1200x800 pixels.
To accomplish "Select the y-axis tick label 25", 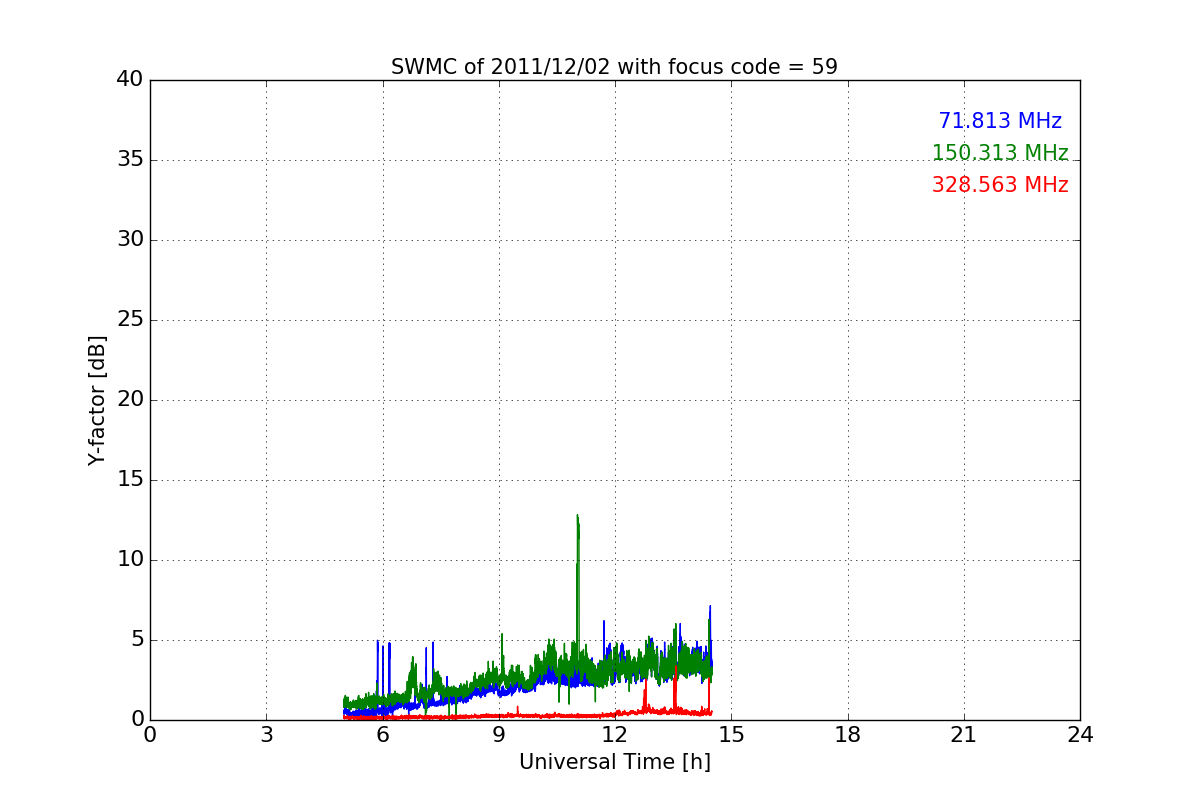I will [x=130, y=320].
